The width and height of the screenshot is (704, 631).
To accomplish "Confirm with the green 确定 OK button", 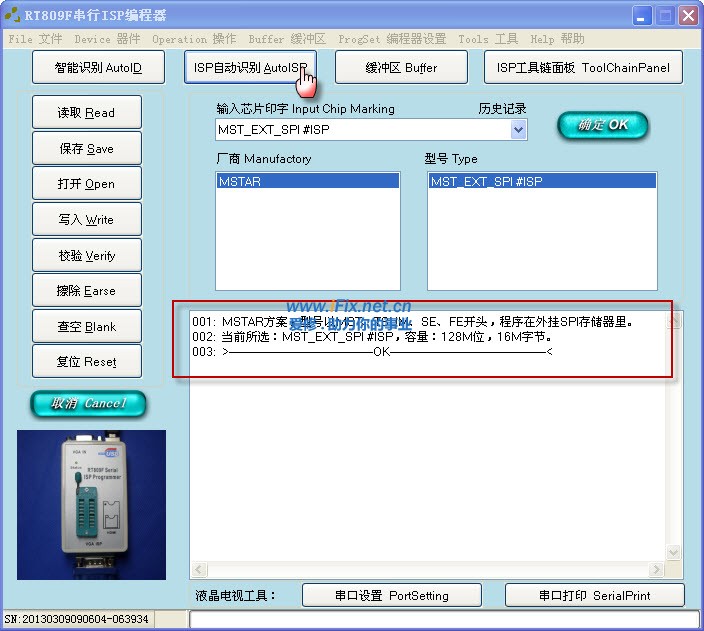I will point(602,125).
